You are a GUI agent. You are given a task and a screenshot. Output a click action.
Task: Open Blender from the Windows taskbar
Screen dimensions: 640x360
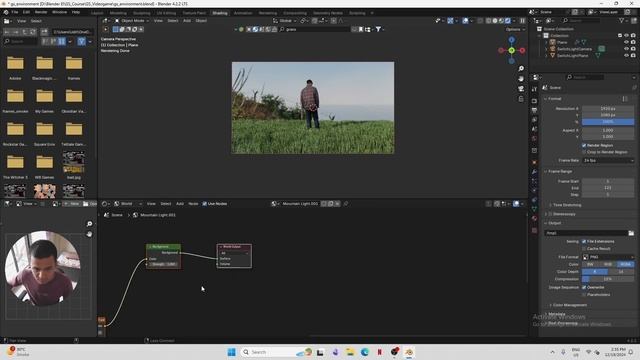(x=409, y=352)
